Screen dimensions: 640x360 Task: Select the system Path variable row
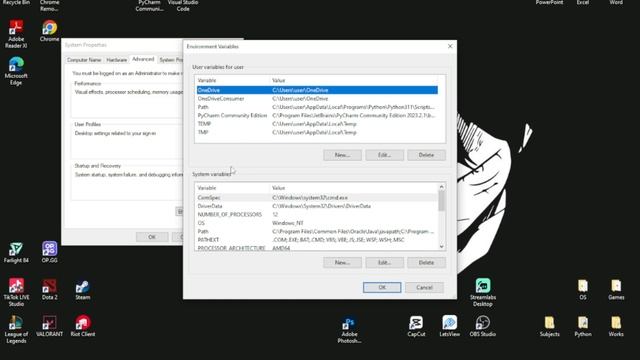coord(317,231)
